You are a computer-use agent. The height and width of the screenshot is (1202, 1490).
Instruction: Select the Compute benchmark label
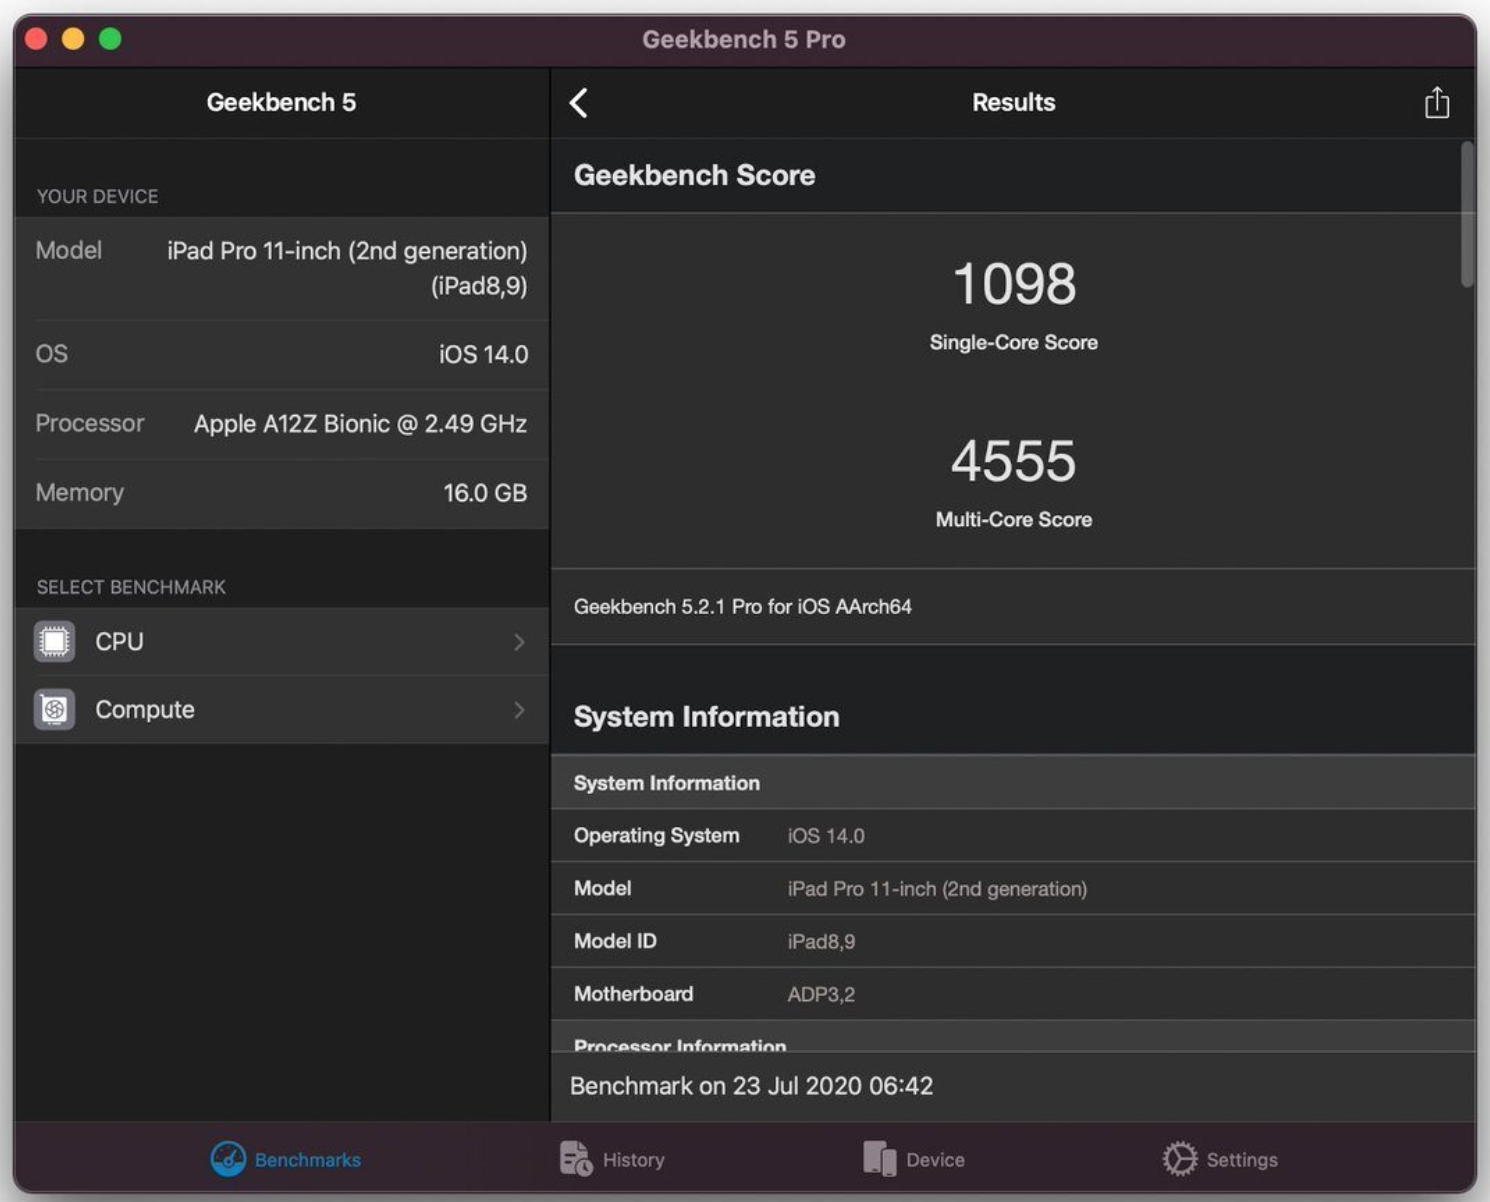point(145,710)
